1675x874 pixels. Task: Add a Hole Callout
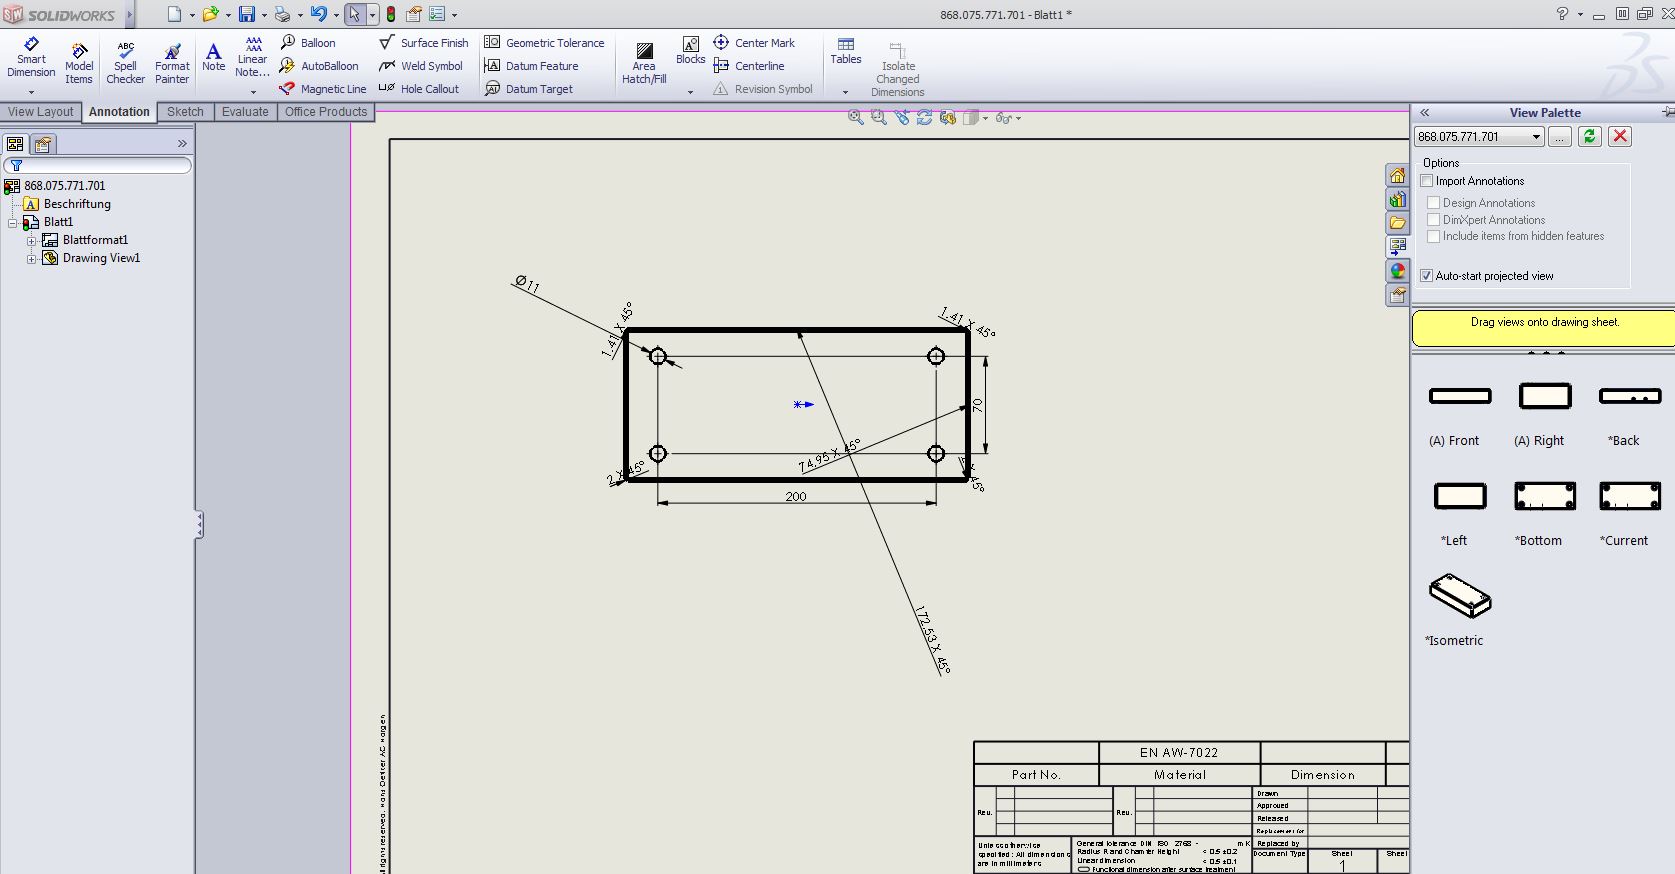[x=419, y=89]
